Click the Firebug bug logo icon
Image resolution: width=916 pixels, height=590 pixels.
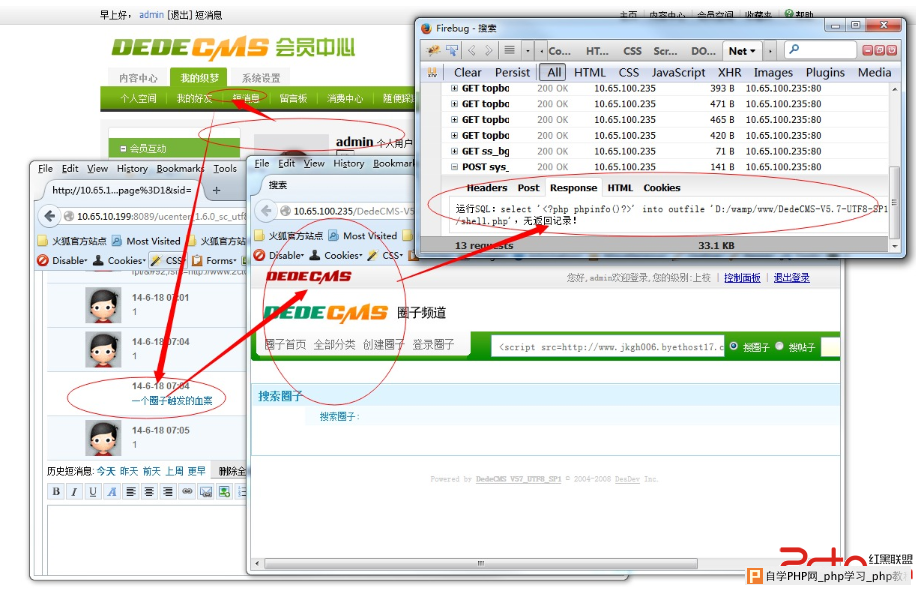point(433,50)
